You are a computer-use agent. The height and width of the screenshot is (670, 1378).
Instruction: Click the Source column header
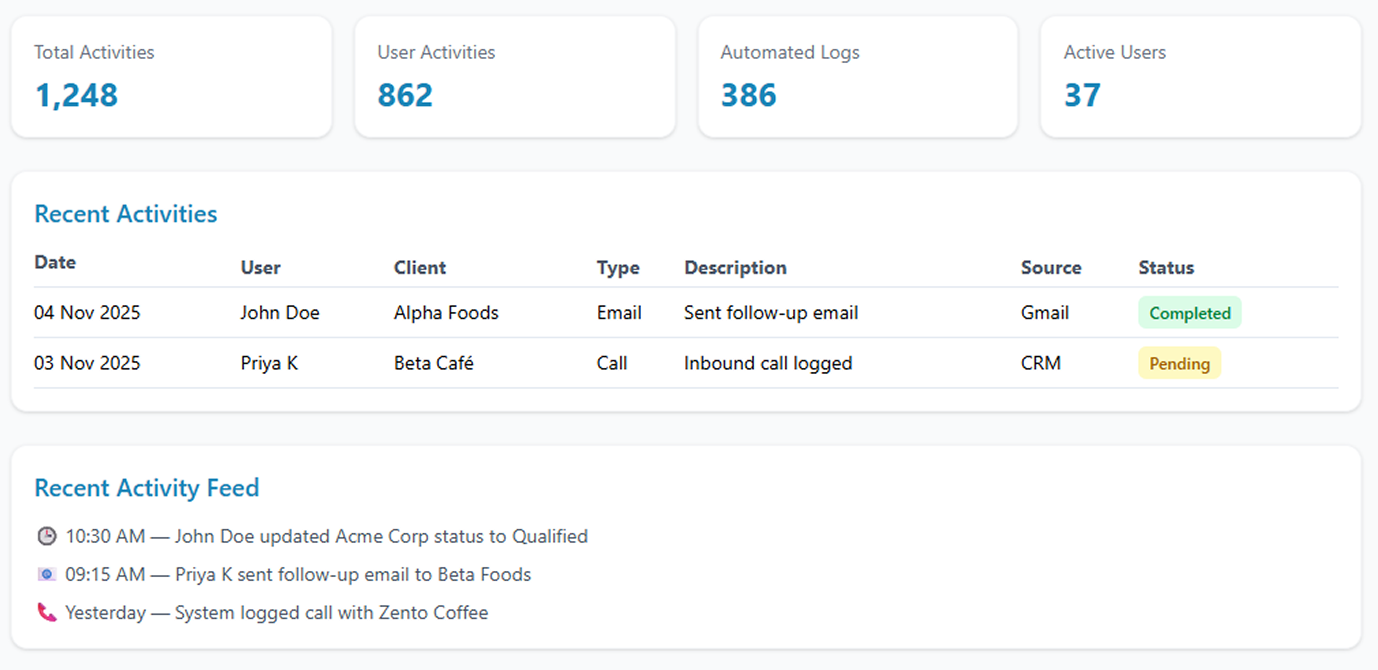coord(1051,268)
